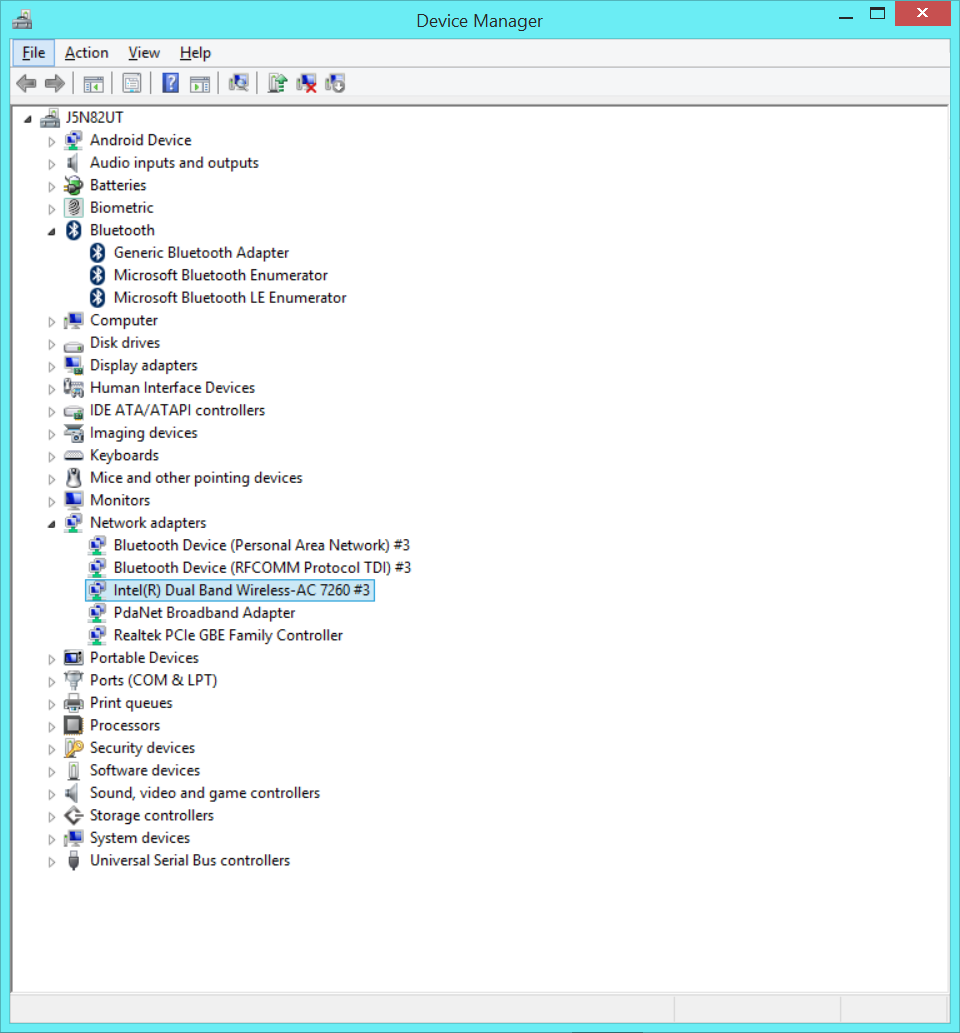Expand Ports (COM & LPT) category
Viewport: 960px width, 1033px height.
click(51, 681)
